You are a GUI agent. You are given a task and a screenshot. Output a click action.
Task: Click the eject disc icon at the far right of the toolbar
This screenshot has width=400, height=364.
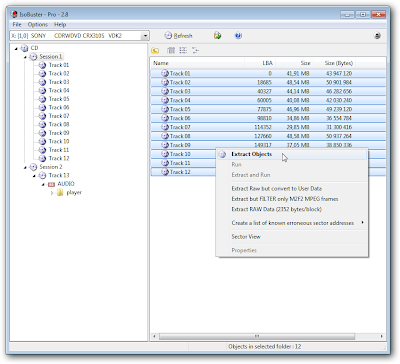[377, 36]
